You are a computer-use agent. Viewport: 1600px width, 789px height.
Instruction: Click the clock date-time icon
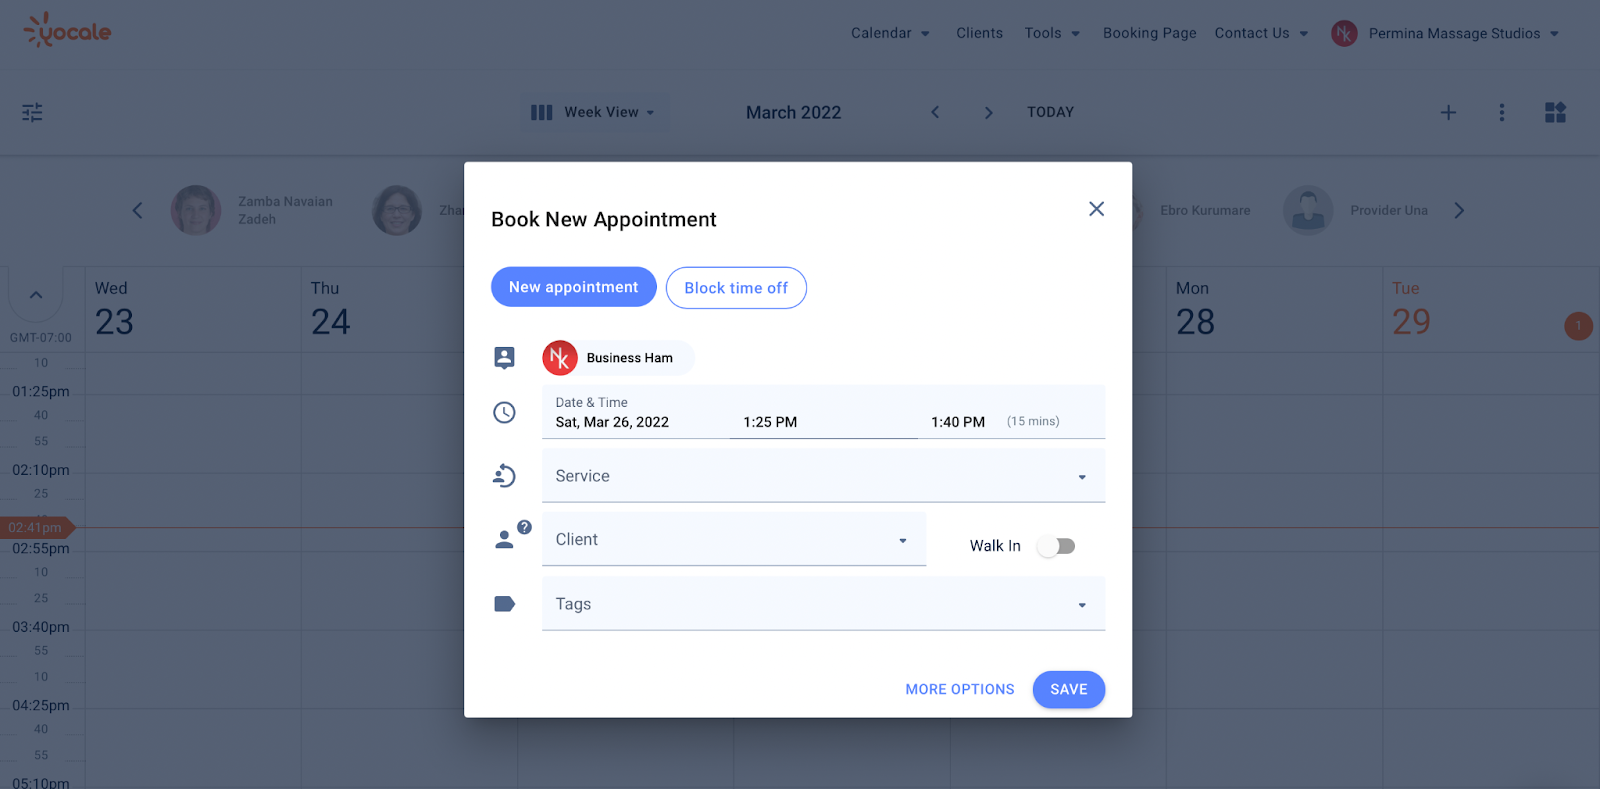click(x=504, y=412)
